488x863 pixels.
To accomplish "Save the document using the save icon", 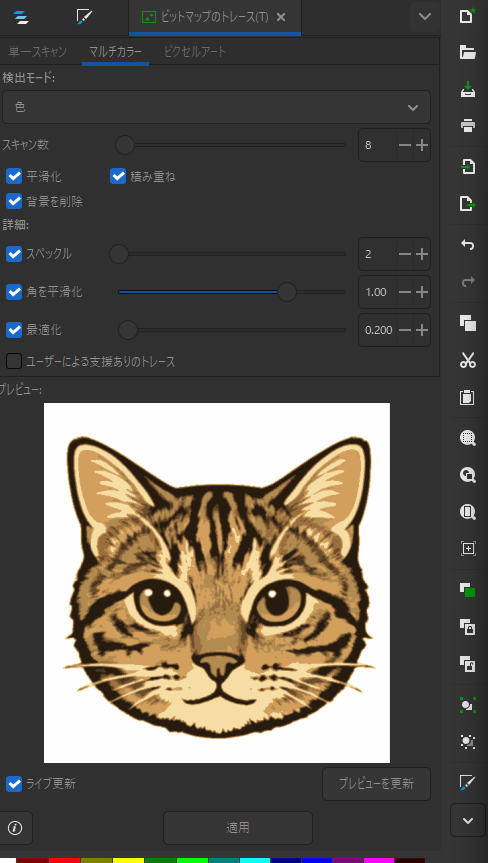I will [467, 90].
